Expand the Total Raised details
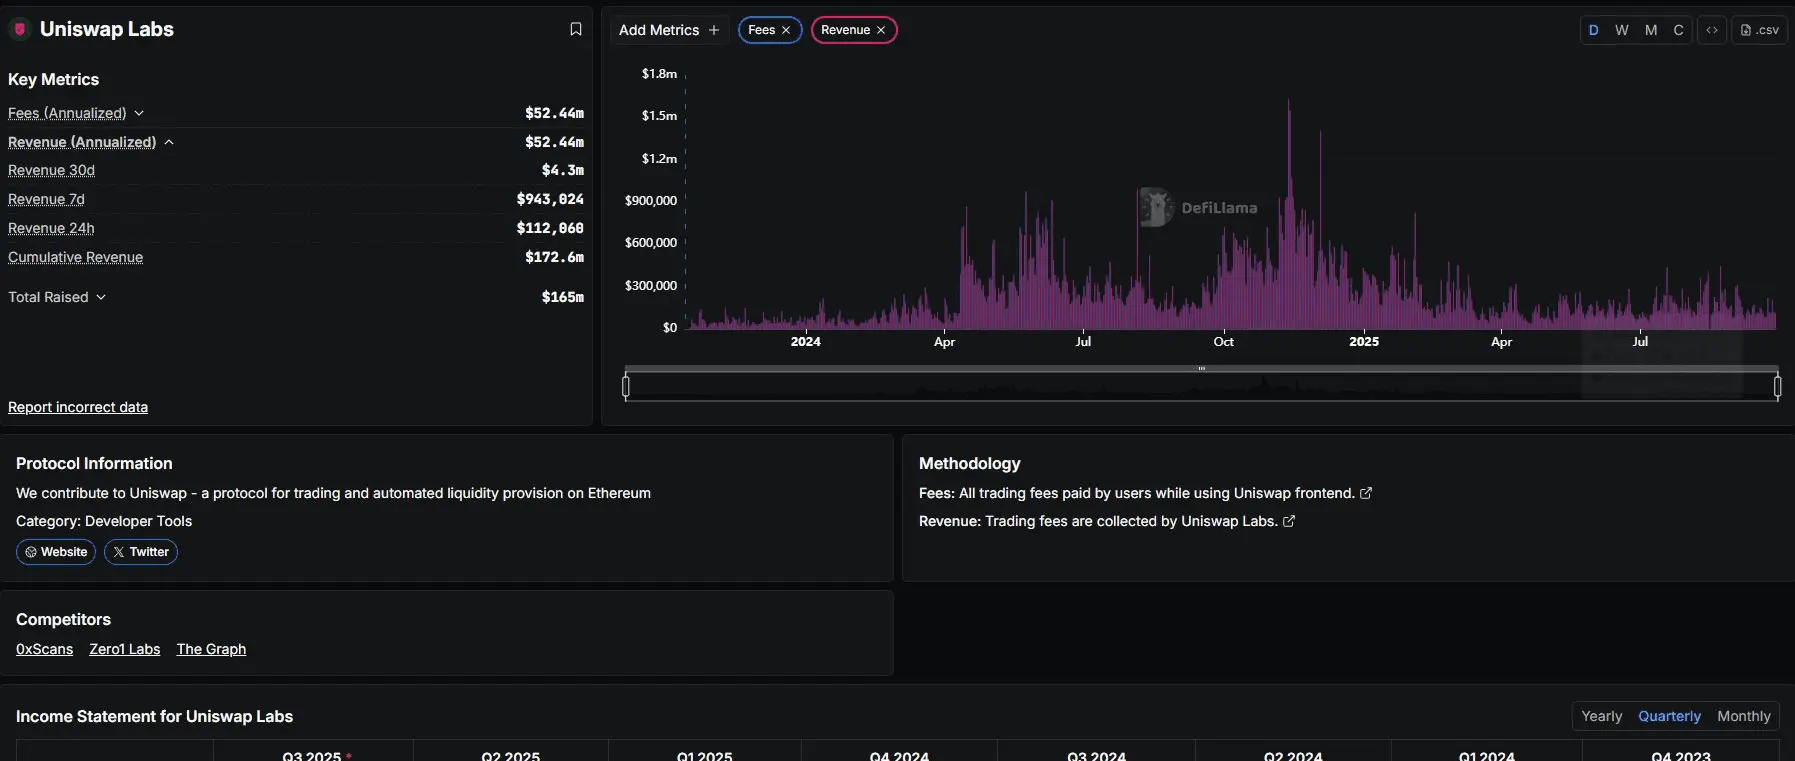This screenshot has height=761, width=1795. tap(101, 297)
